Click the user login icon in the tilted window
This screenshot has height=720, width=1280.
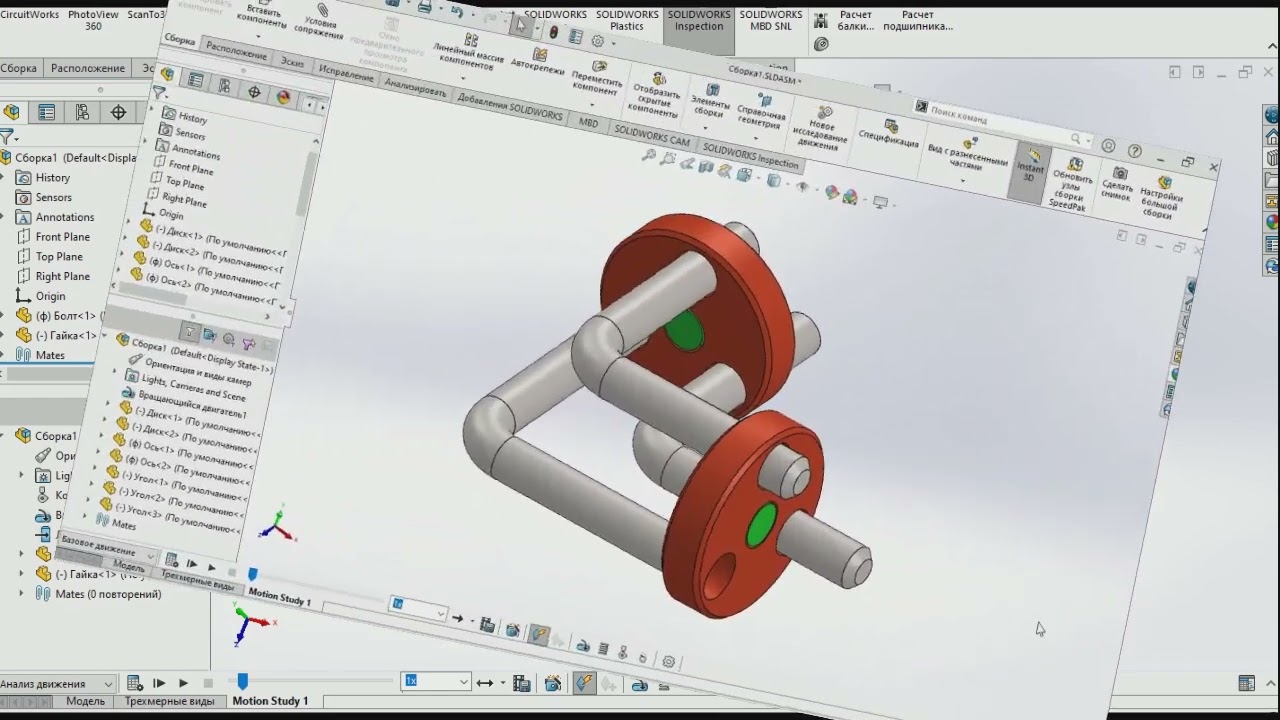coord(1108,146)
